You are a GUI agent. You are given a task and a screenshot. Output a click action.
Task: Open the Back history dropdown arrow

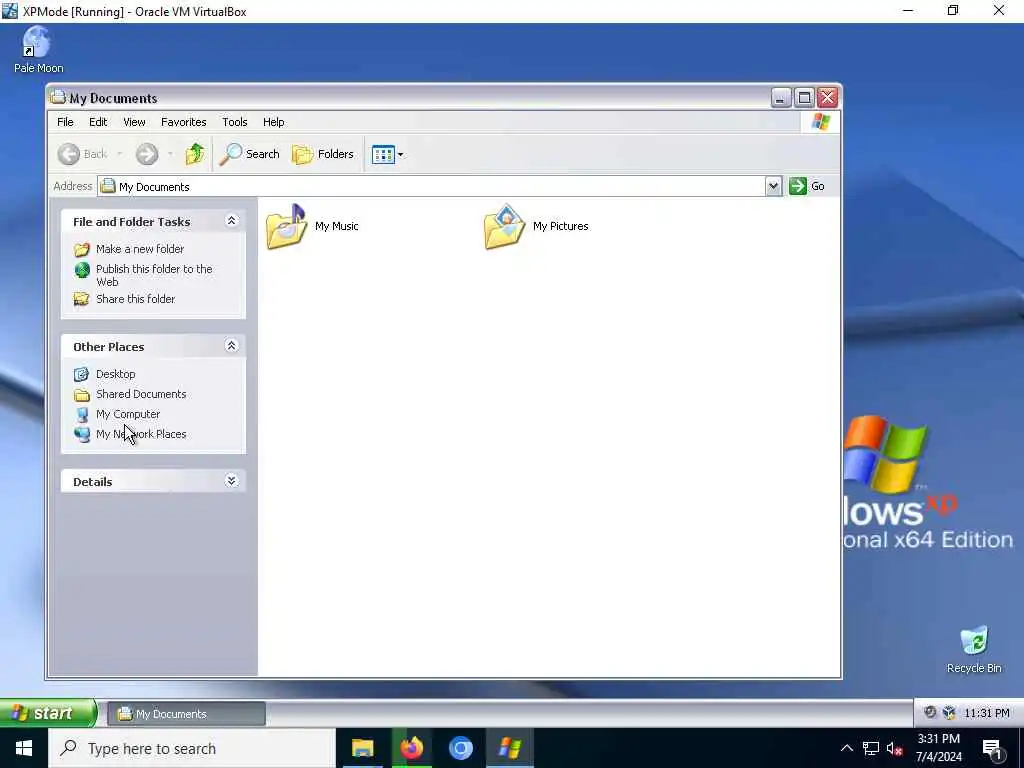120,154
